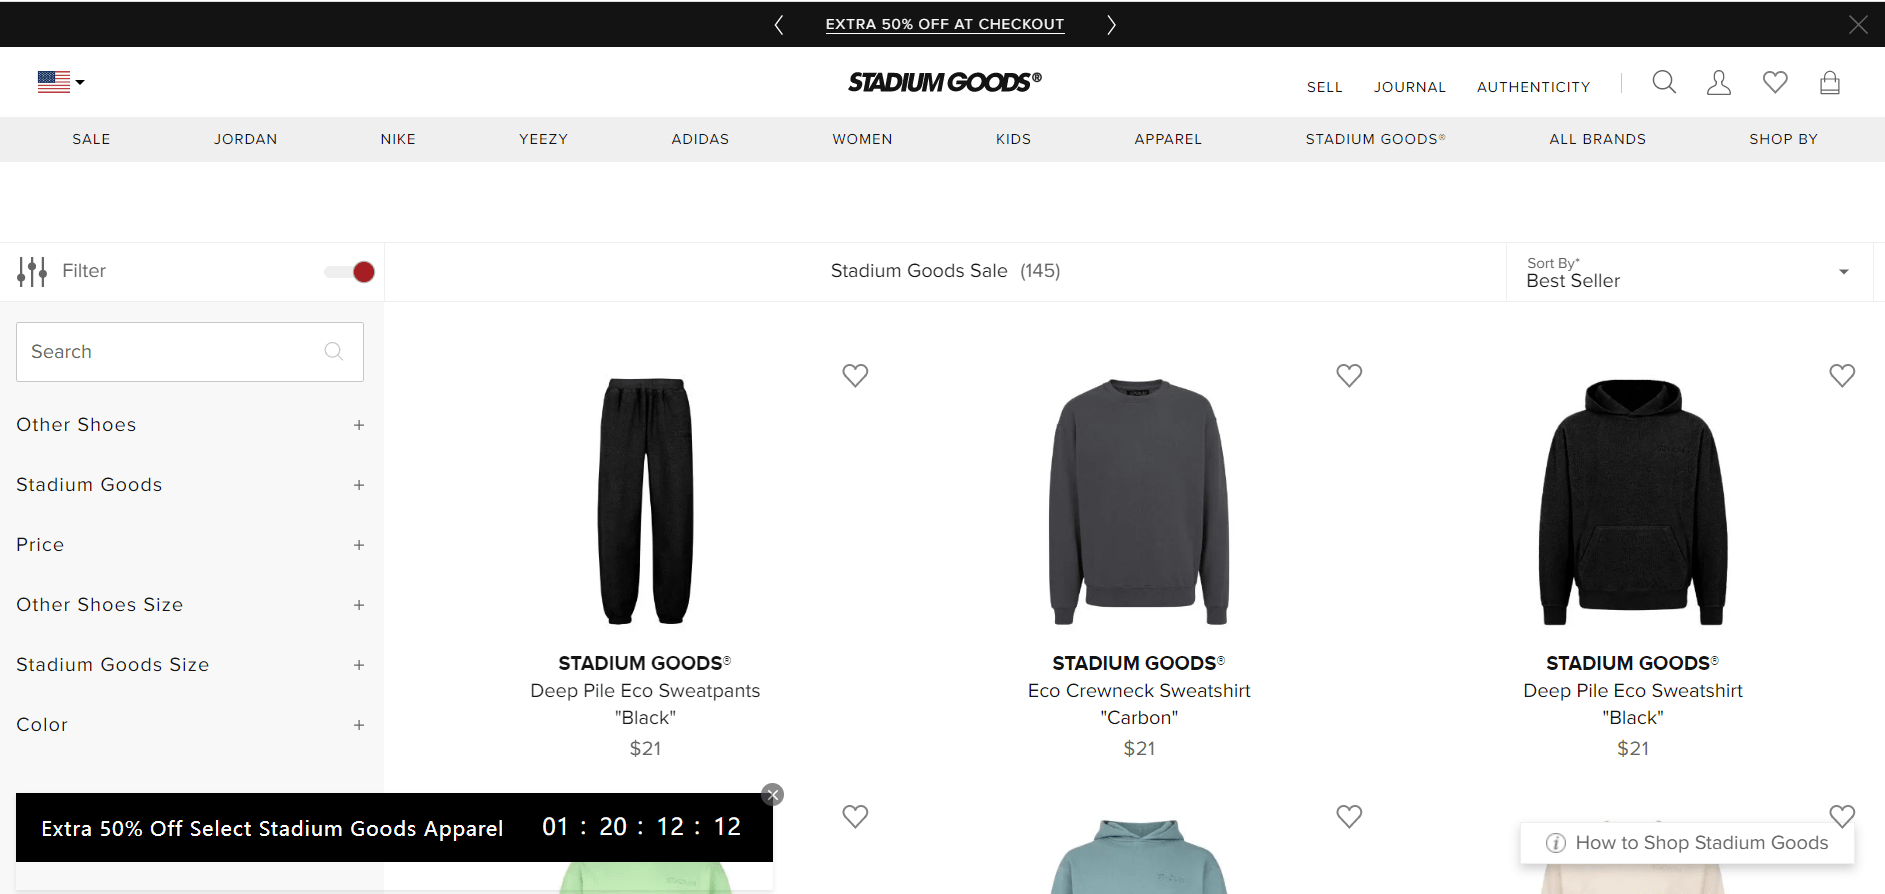Favorite the Eco Crewneck Sweatshirt Carbon
Viewport: 1885px width, 894px height.
(1349, 375)
